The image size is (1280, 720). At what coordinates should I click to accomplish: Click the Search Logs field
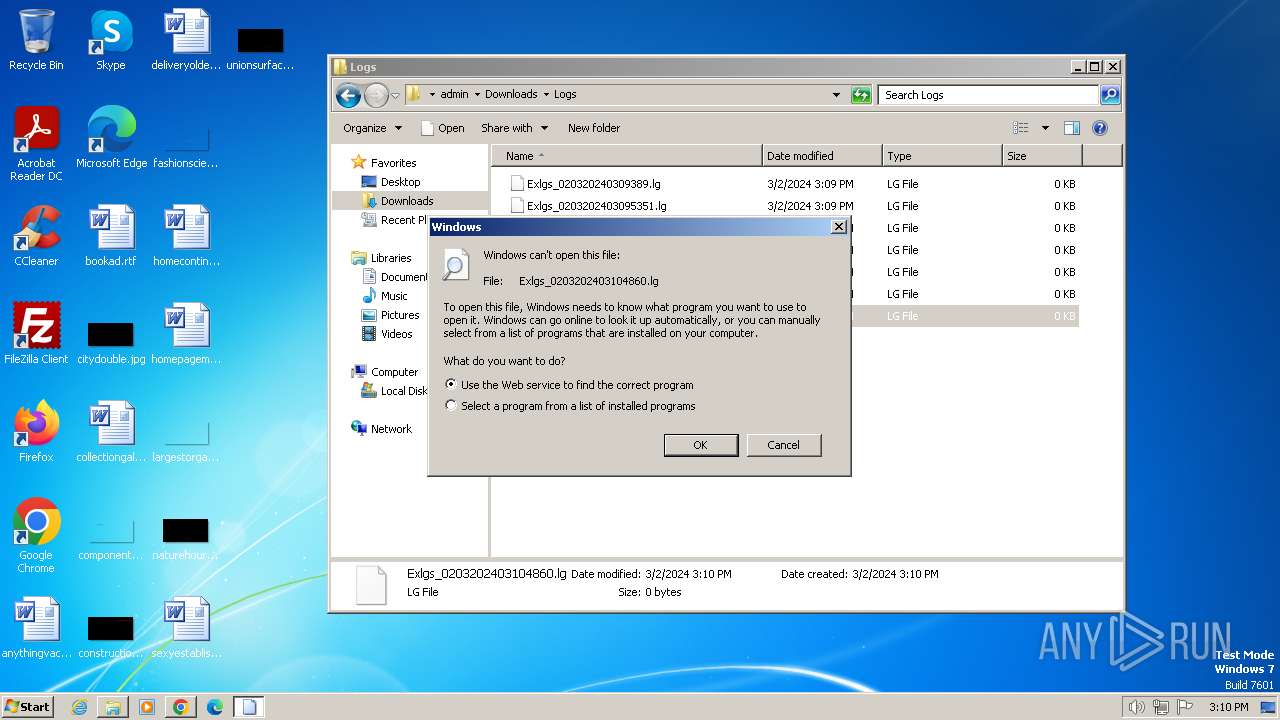[988, 95]
